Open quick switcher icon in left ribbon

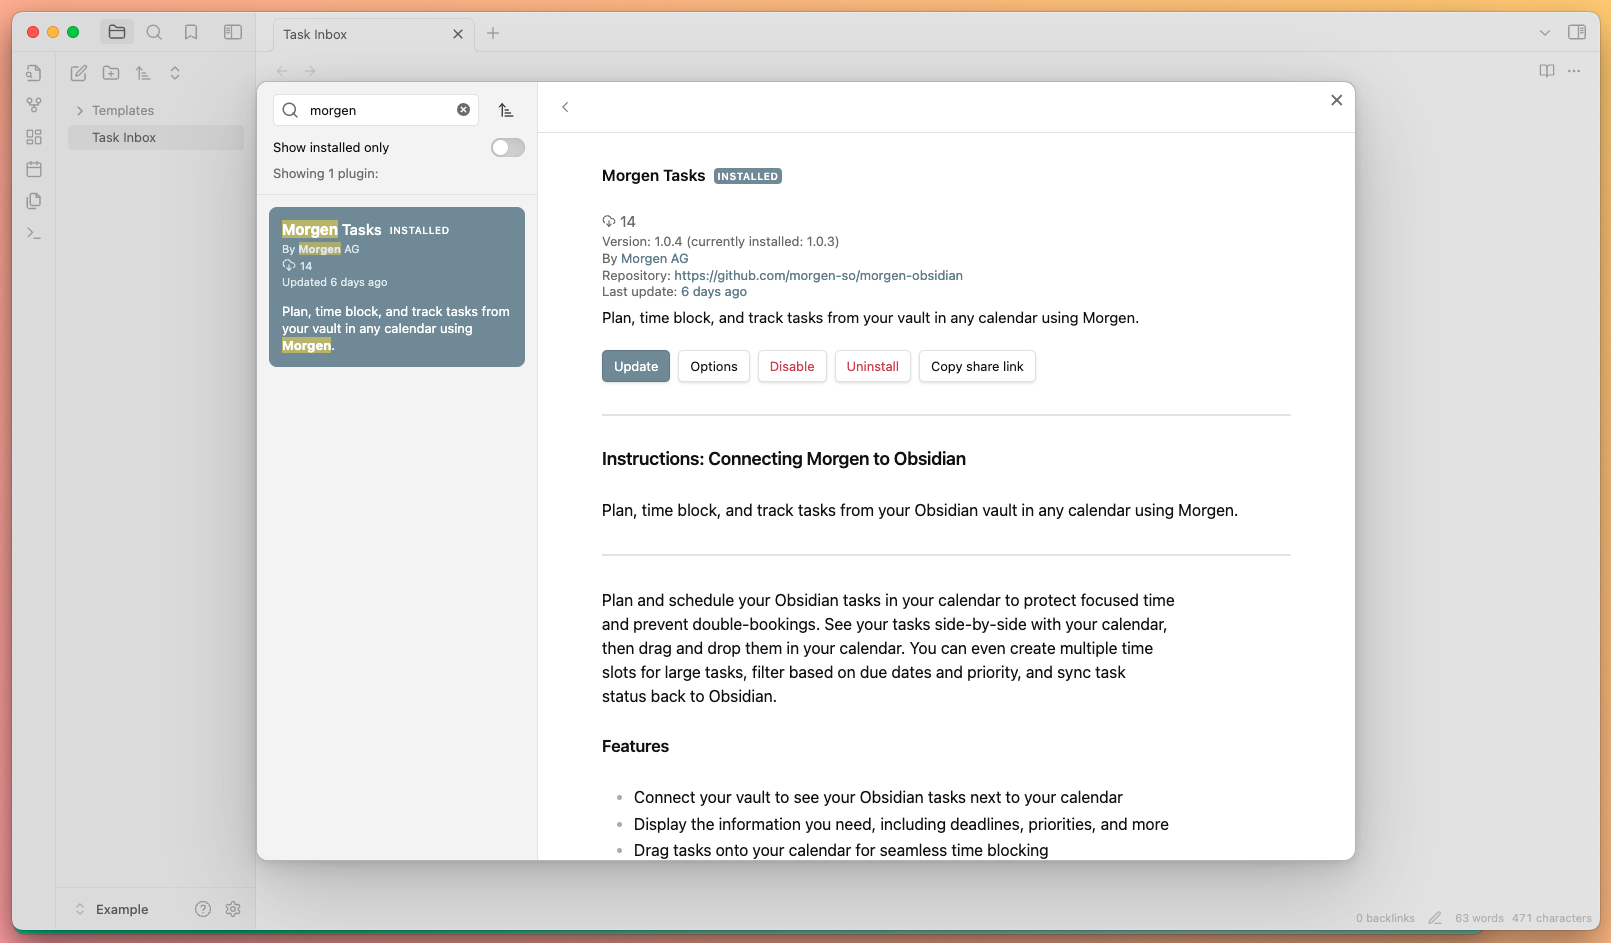[x=34, y=73]
